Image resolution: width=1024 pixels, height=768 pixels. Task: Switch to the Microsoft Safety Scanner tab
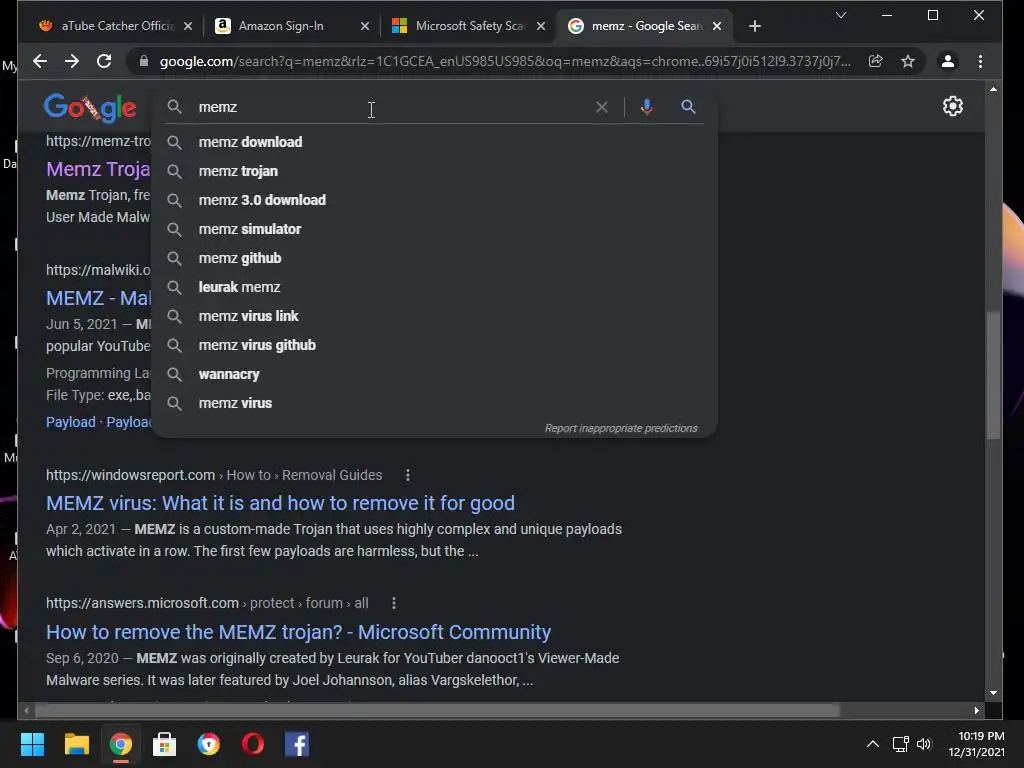470,26
